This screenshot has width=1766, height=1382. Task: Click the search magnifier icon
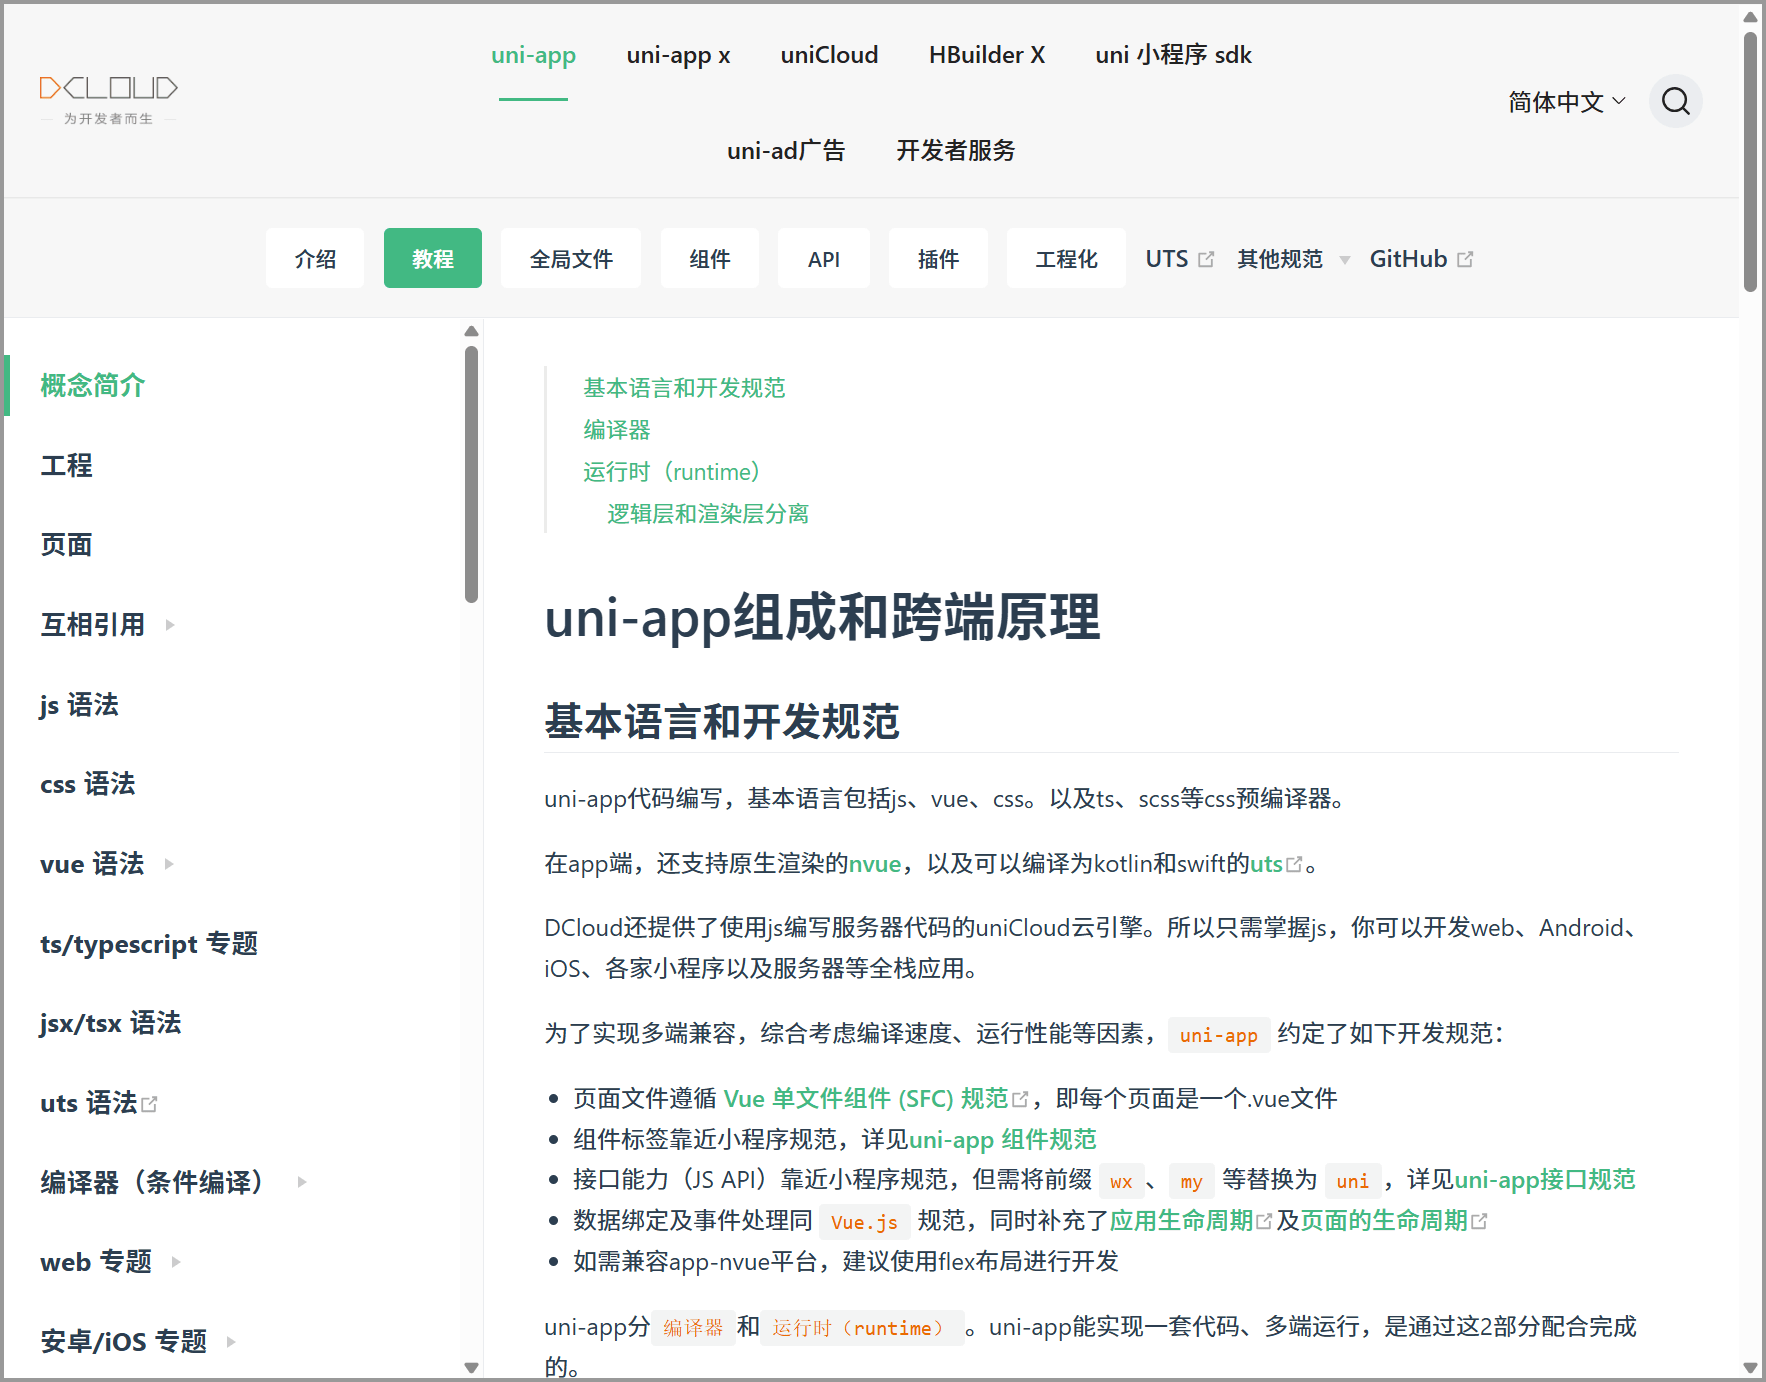(x=1675, y=101)
